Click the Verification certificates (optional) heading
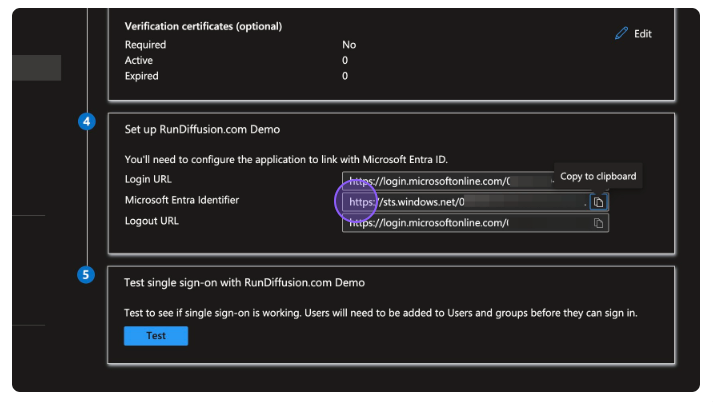 coord(203,26)
